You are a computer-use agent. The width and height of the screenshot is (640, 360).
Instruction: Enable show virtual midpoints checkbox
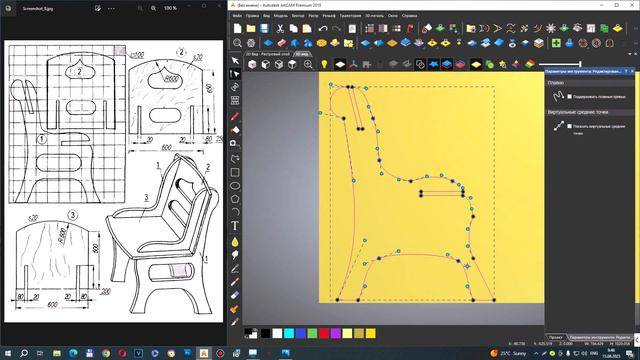(569, 126)
